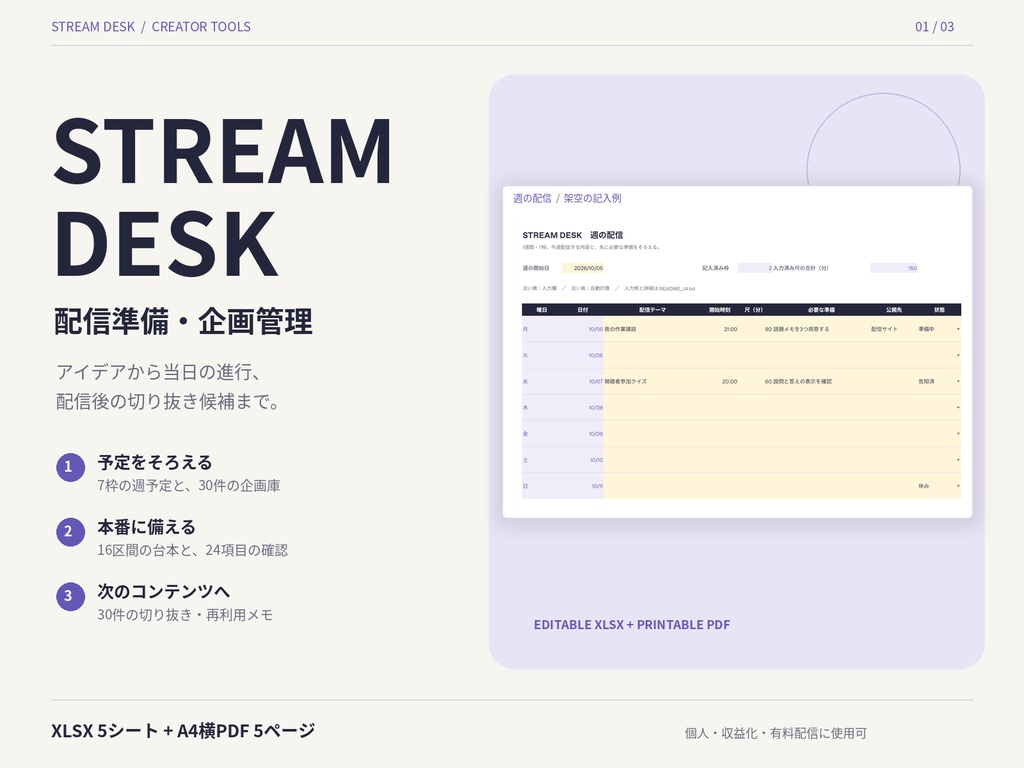Click the 話題メモを3つ用意する cell
The image size is (1024, 768).
821,329
